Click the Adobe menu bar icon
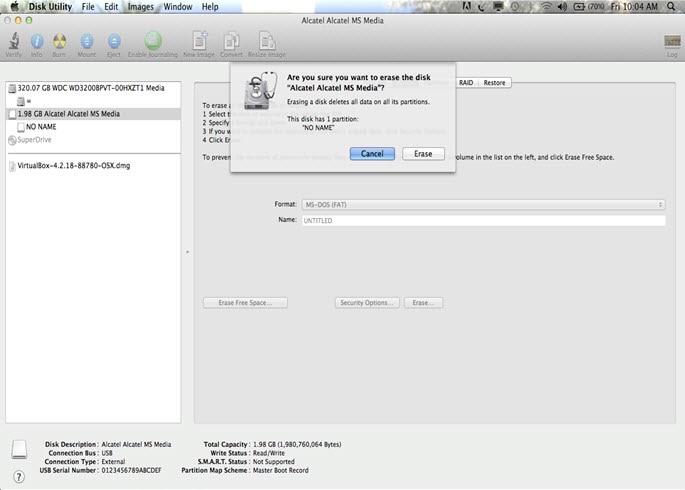 click(467, 6)
